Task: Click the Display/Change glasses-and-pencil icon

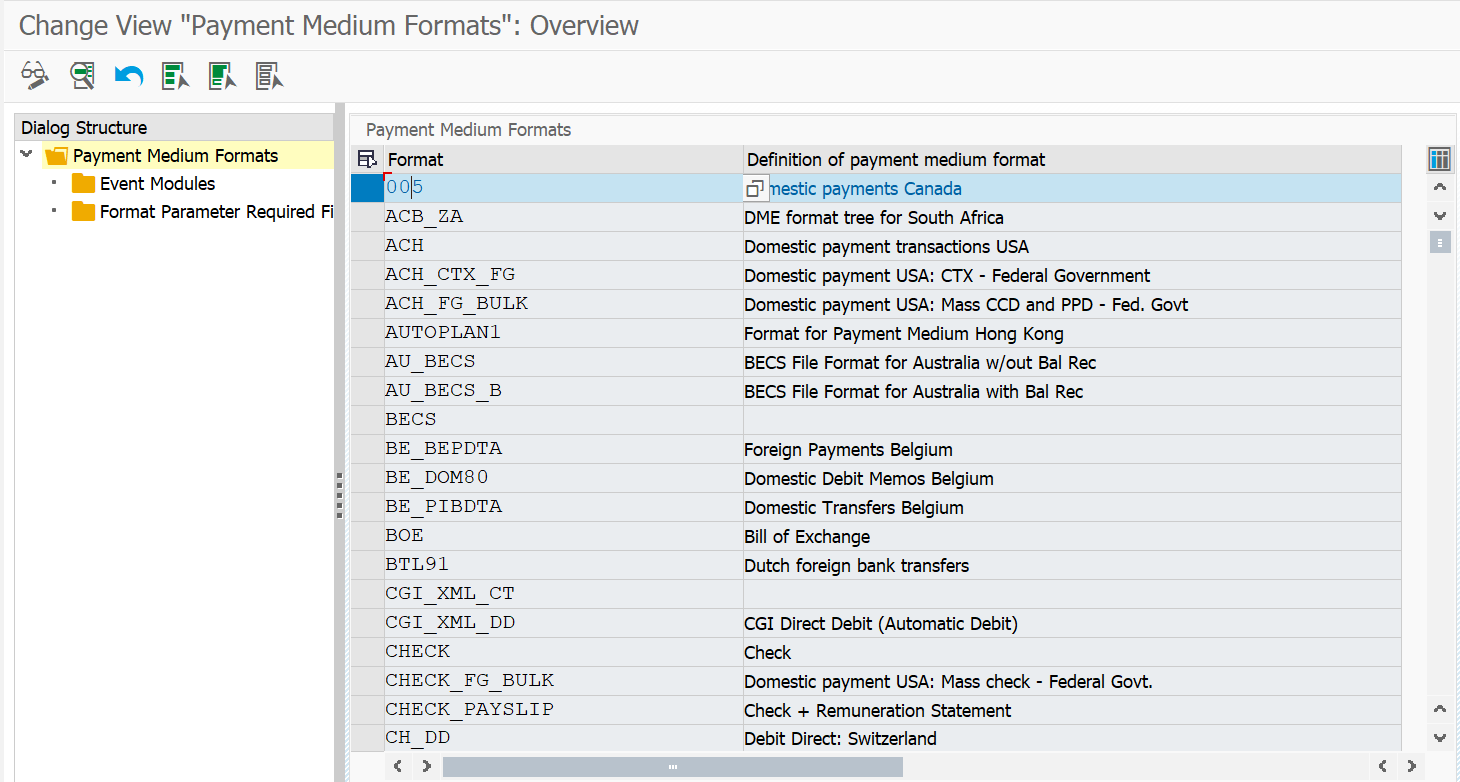Action: click(35, 75)
